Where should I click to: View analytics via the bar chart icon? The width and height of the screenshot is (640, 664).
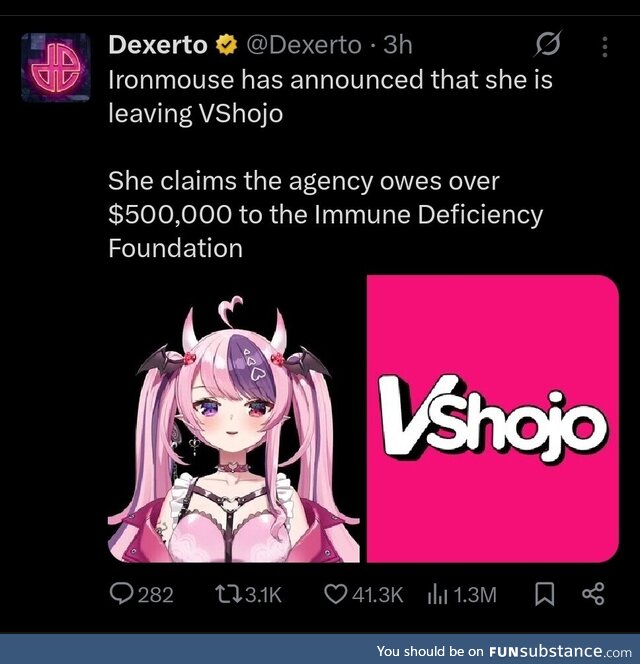click(438, 594)
